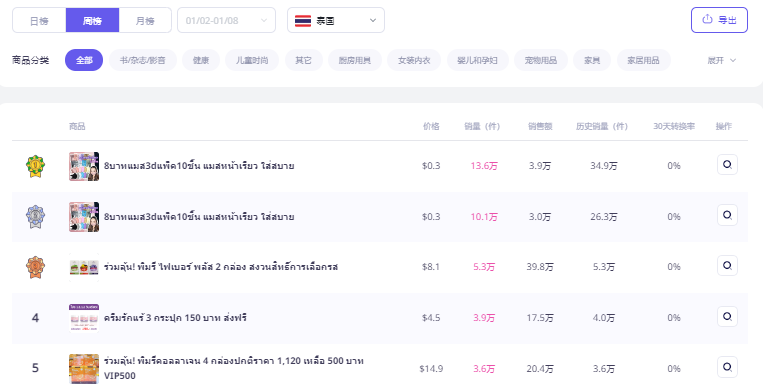Click the thumbnail of the rank 5 product
763x390 pixels.
[84, 369]
